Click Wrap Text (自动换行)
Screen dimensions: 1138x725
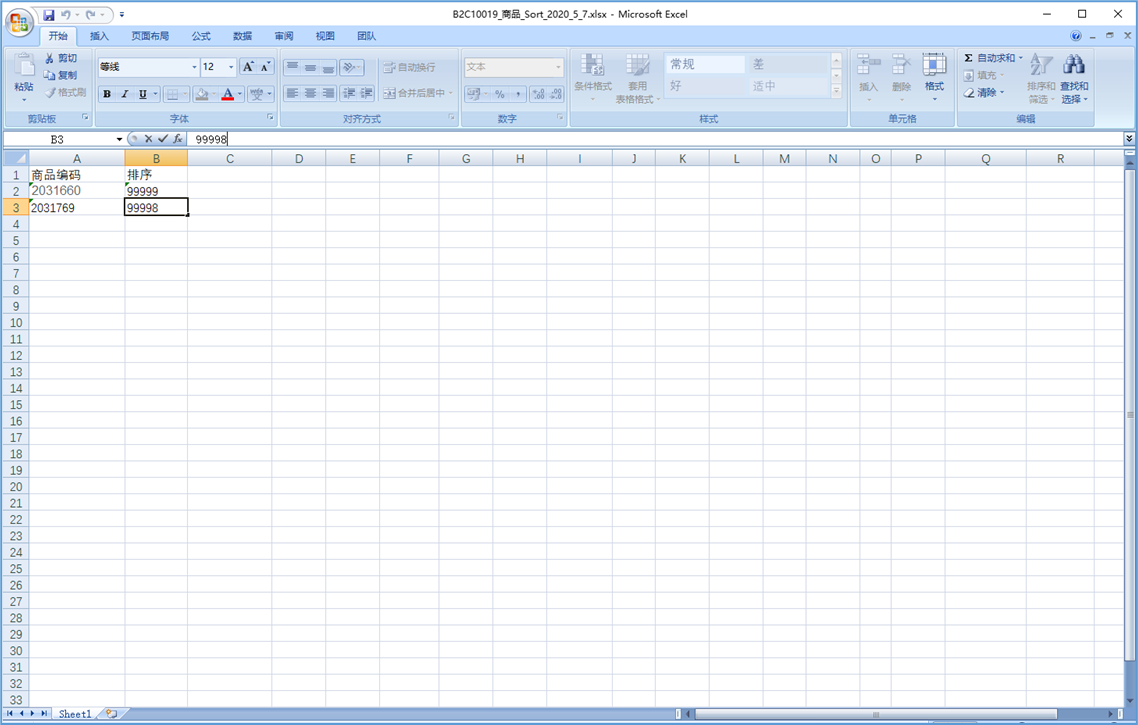[x=410, y=67]
